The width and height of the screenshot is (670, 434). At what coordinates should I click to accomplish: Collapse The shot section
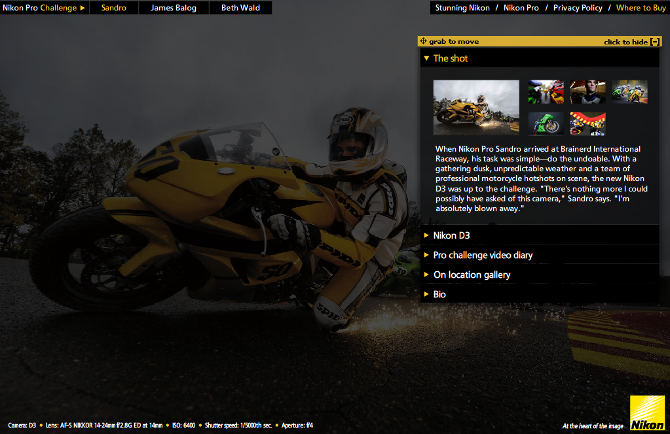pos(540,59)
